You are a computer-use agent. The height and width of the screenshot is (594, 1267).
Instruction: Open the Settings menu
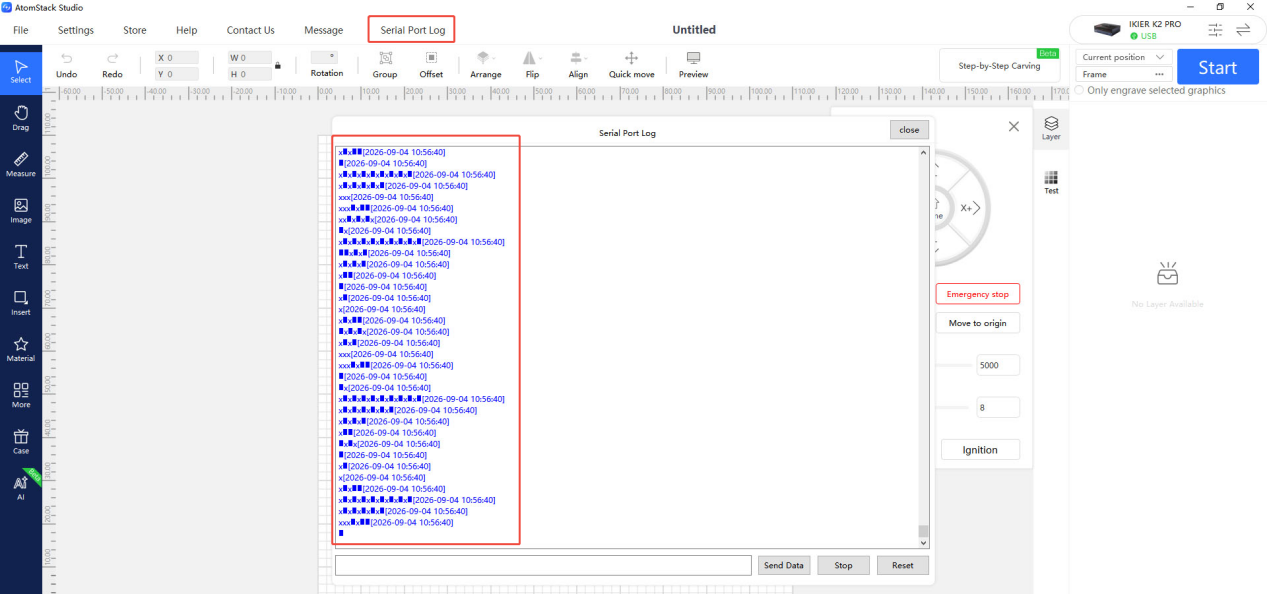tap(76, 30)
